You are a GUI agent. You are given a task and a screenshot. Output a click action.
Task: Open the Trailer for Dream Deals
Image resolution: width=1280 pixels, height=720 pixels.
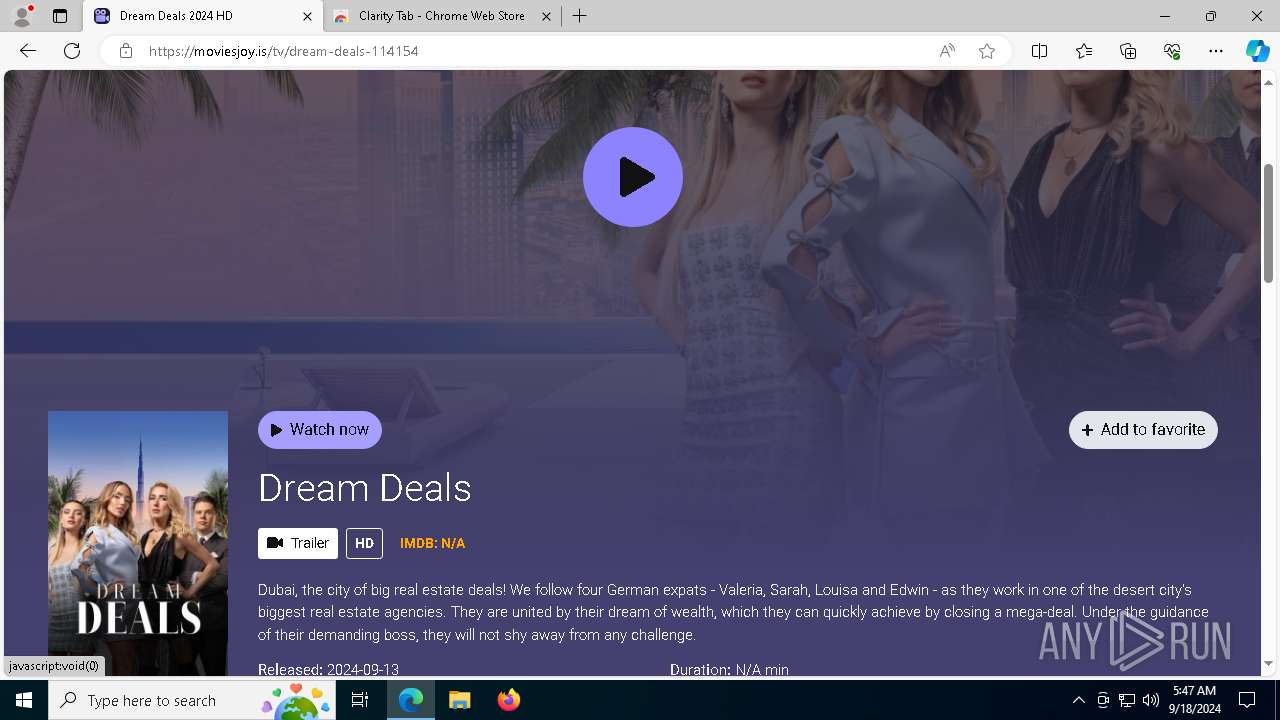point(298,543)
